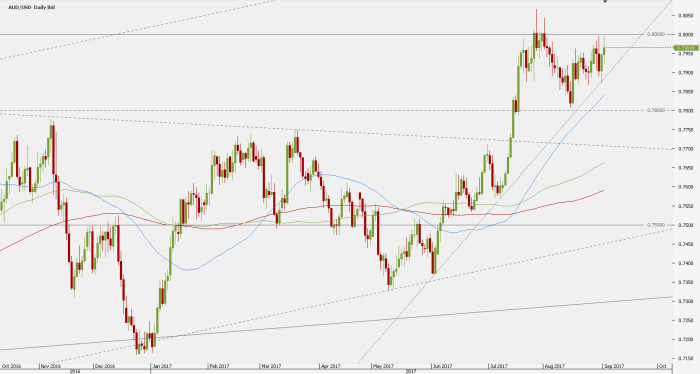Click the green current price tag
Image resolution: width=700 pixels, height=374 pixels.
pyautogui.click(x=686, y=48)
